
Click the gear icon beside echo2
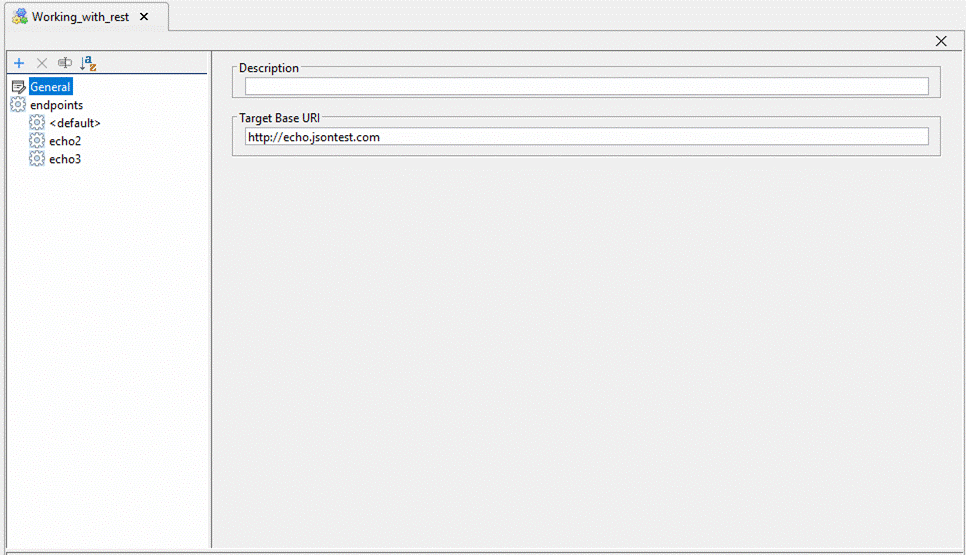pos(37,140)
